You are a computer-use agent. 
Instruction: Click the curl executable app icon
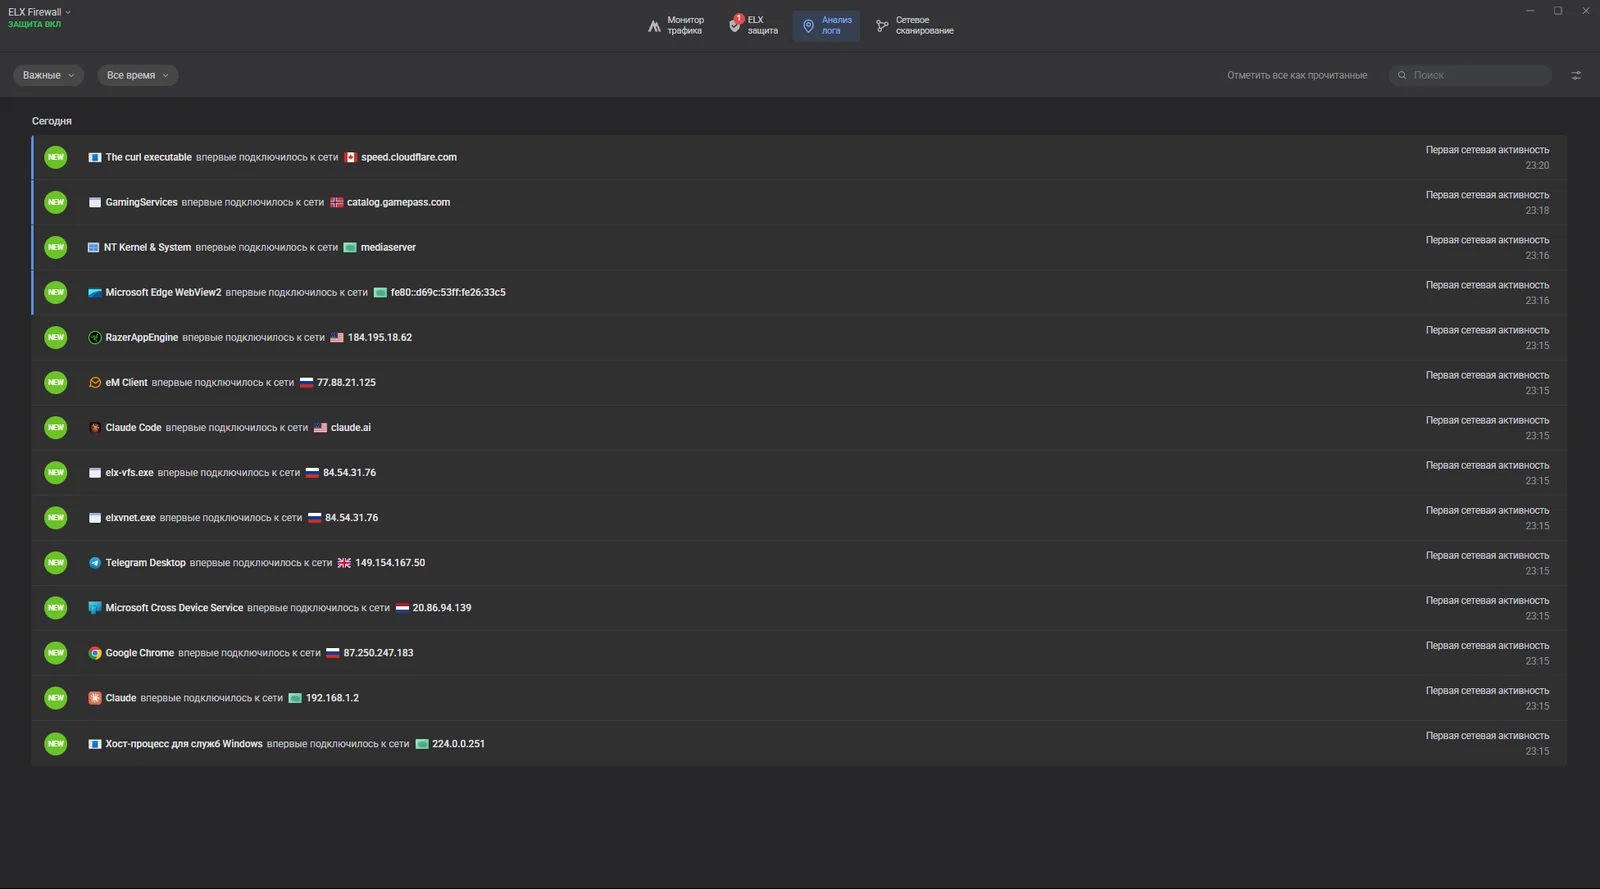95,157
